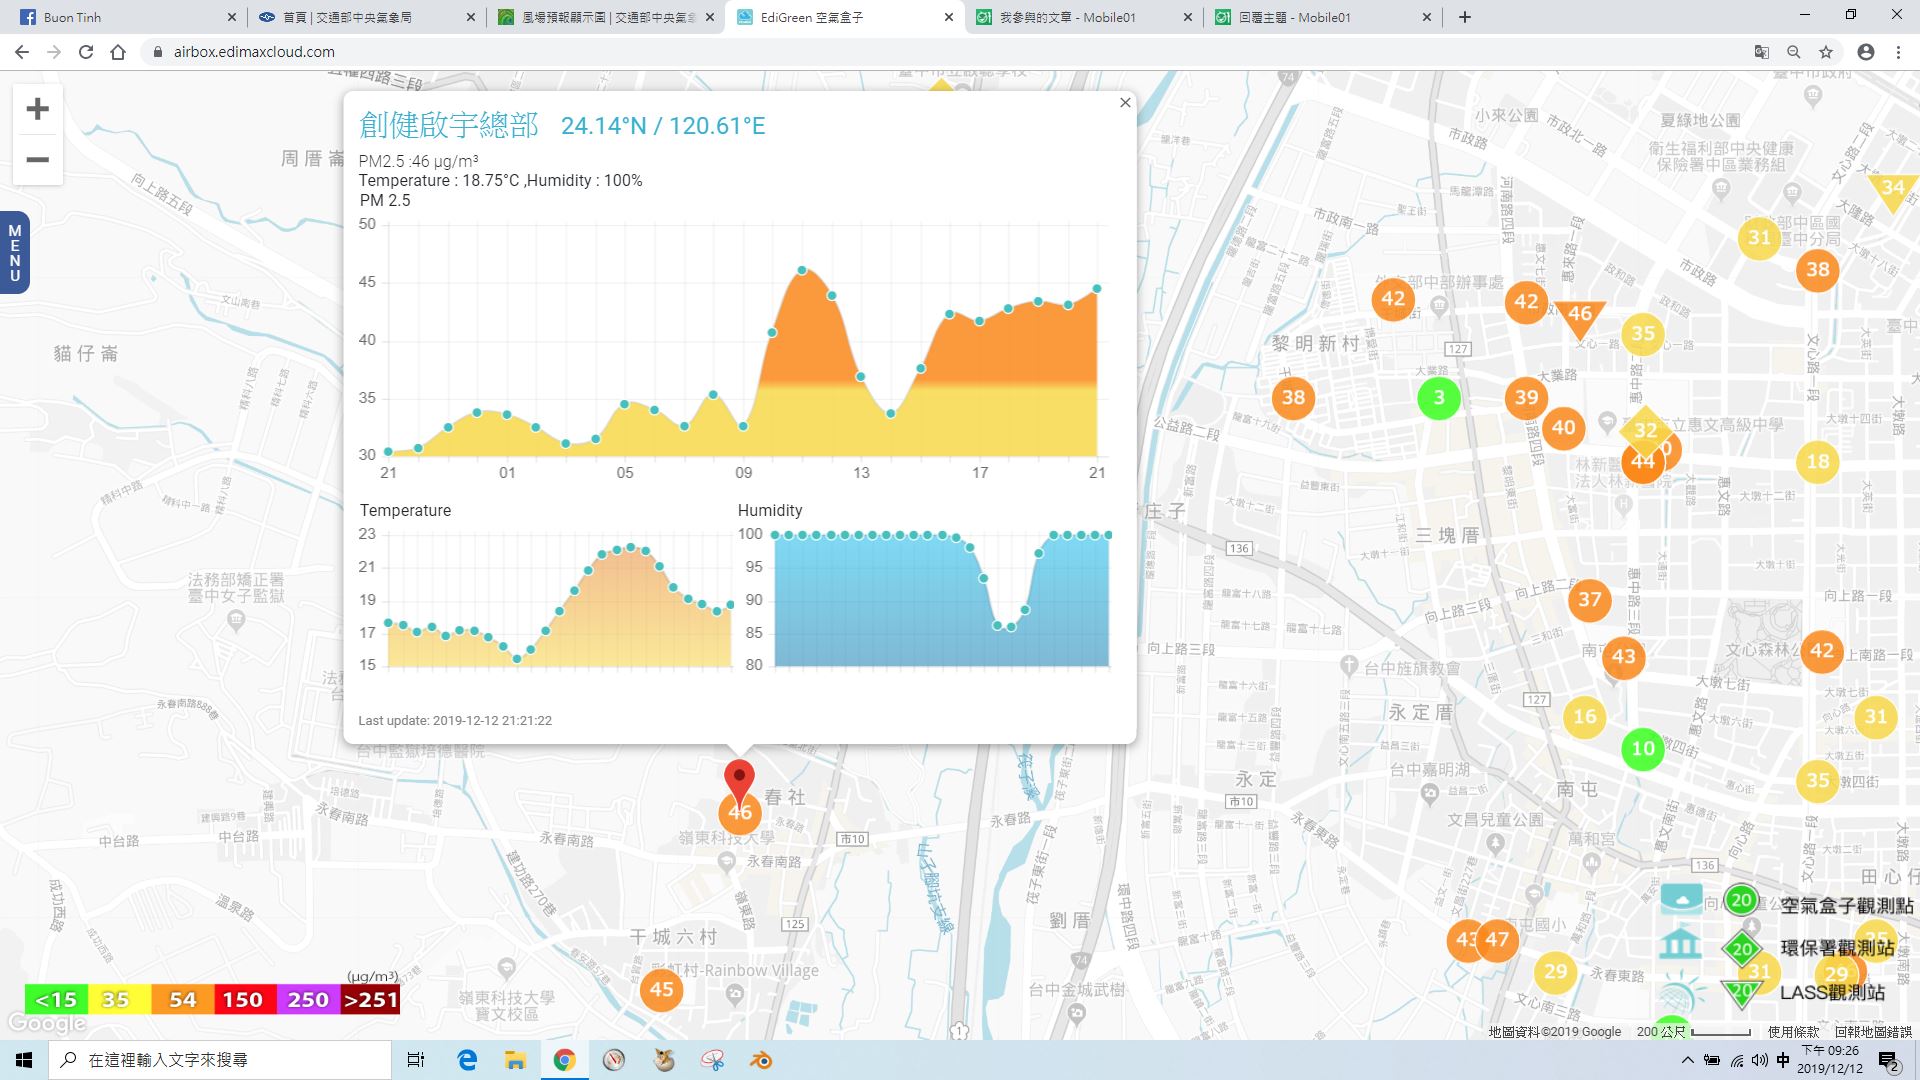Switch to 我參與的文章 - Mobile01 tab
The height and width of the screenshot is (1080, 1920).
(x=1084, y=17)
